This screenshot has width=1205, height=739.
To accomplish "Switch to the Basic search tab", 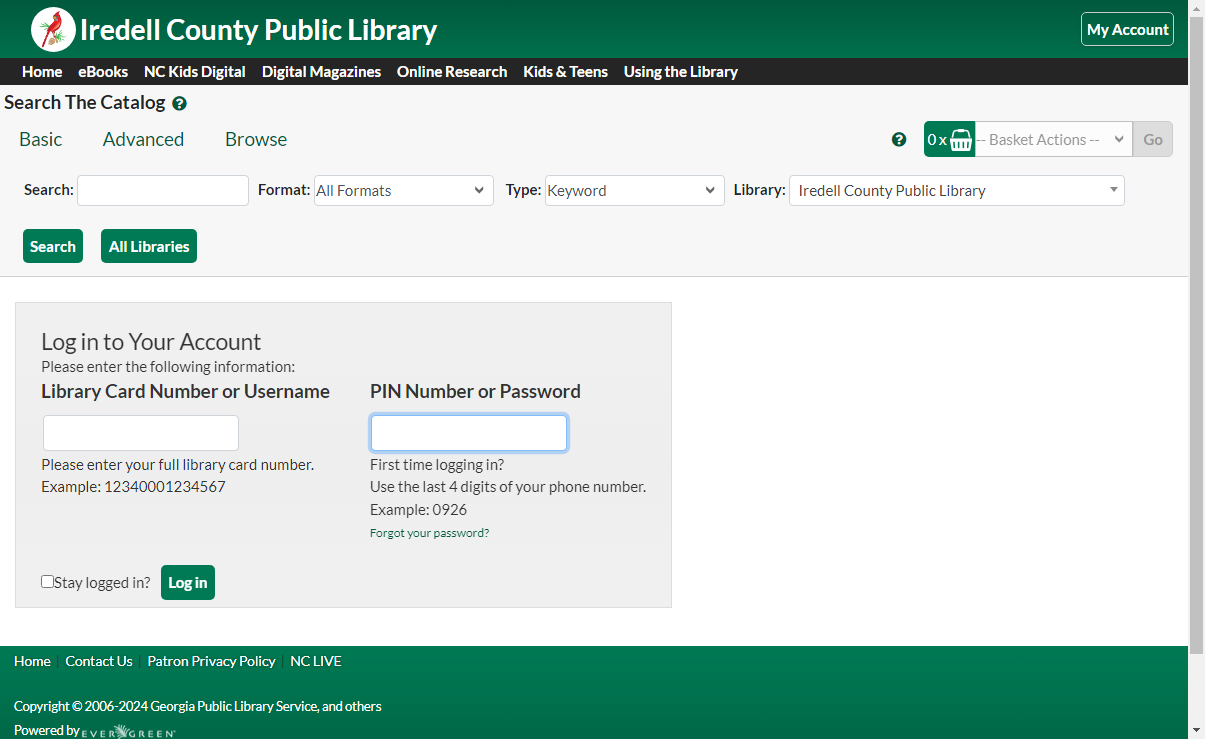I will [41, 139].
